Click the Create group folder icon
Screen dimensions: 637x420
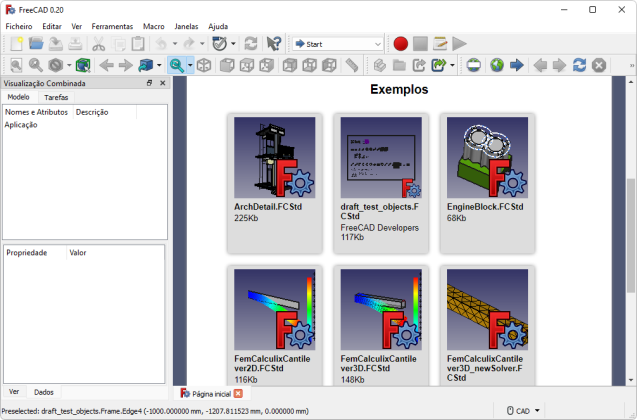pos(399,65)
